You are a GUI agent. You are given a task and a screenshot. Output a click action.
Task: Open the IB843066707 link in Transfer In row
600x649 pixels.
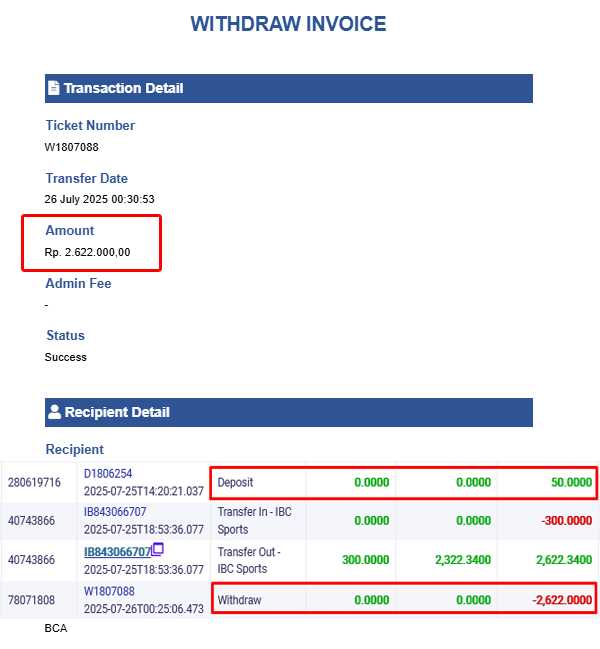(115, 512)
